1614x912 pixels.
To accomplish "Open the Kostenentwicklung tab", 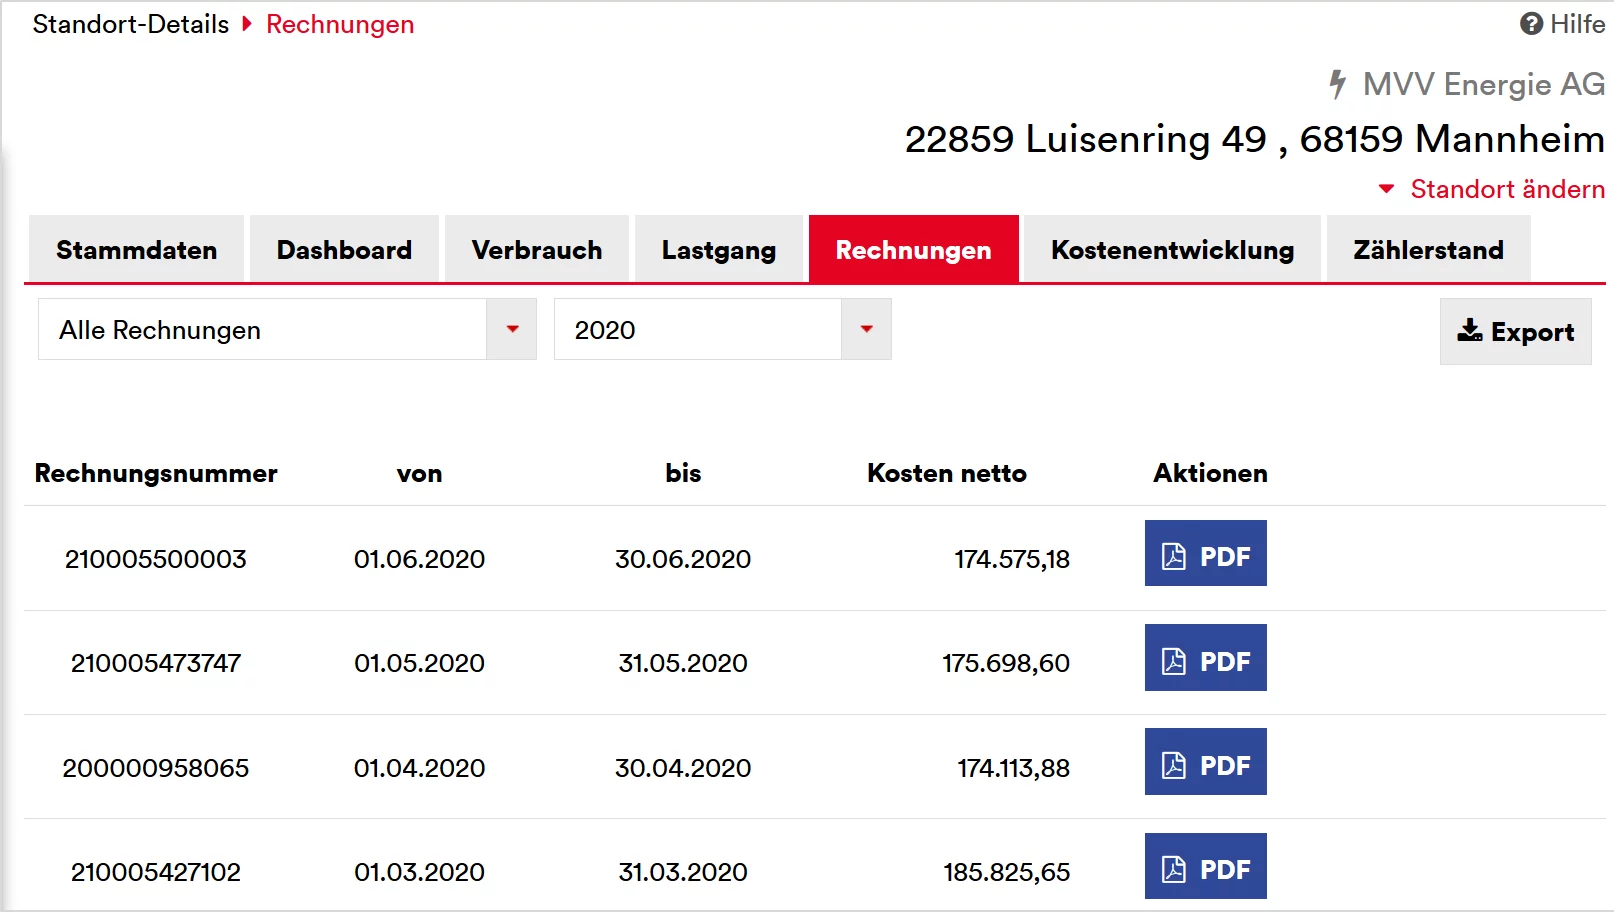I will [x=1172, y=249].
